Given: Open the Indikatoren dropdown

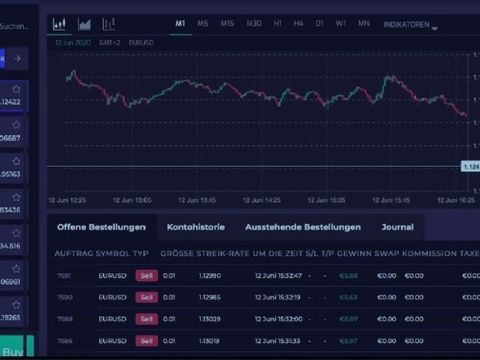Looking at the screenshot, I should point(410,25).
